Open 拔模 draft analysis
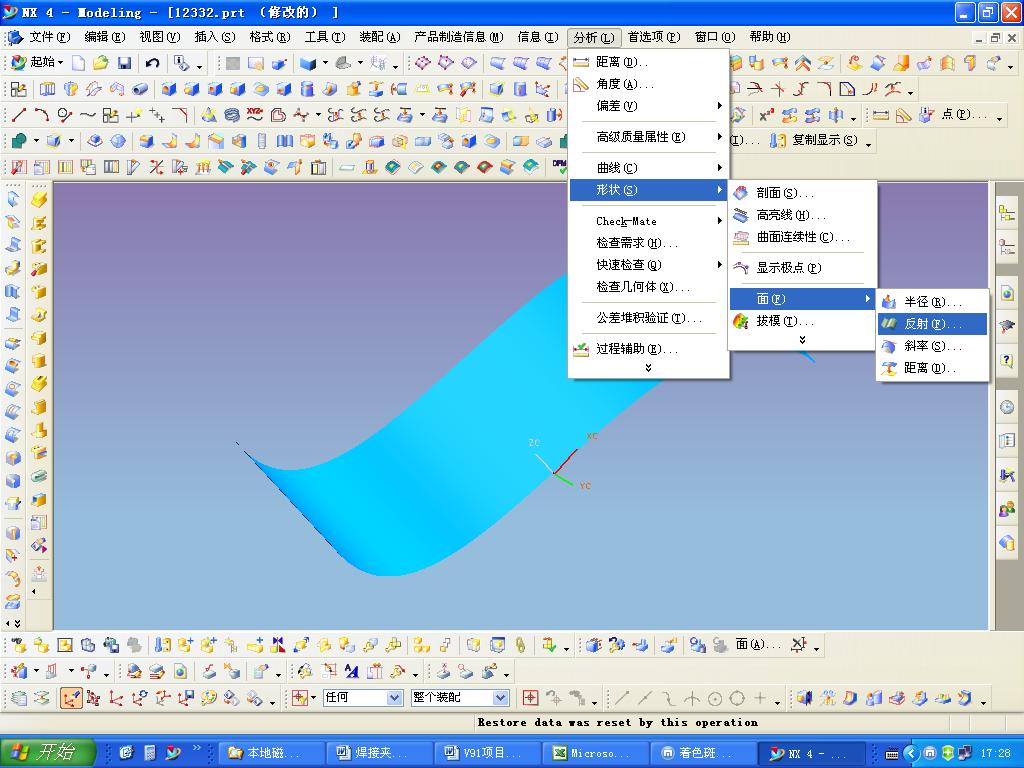The width and height of the screenshot is (1024, 768). click(802, 321)
